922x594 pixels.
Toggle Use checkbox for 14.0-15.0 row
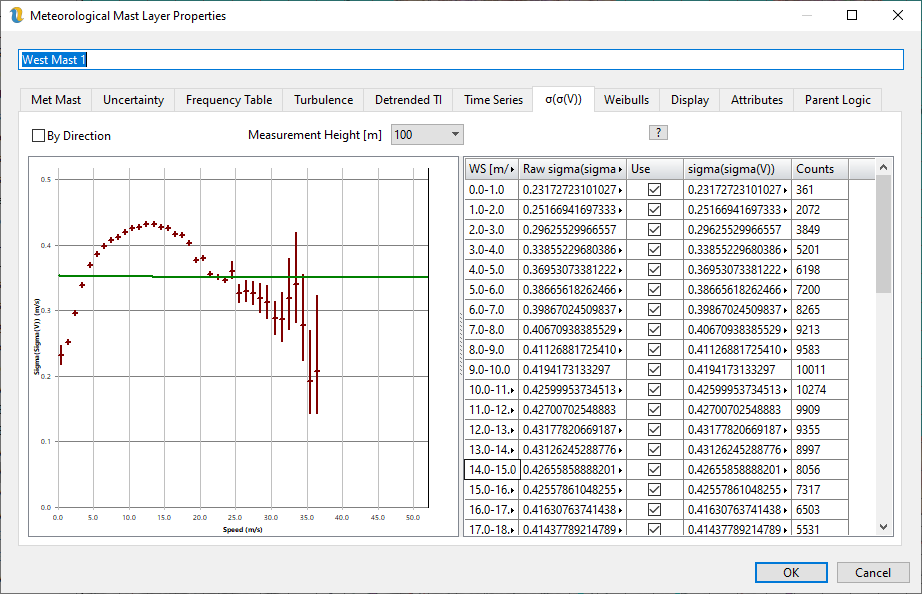[x=654, y=469]
